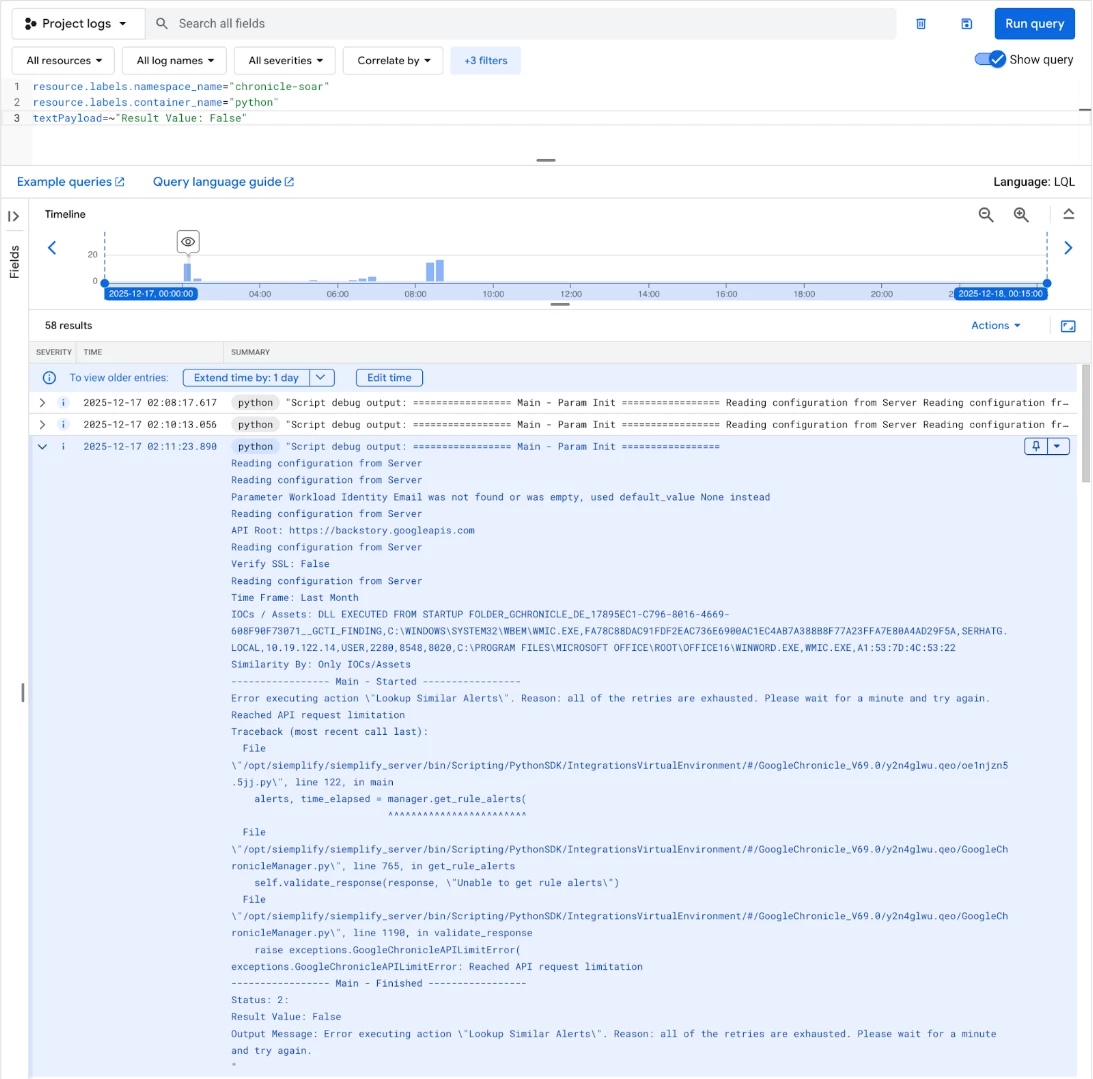Expand the Fields side panel arrow

13,216
